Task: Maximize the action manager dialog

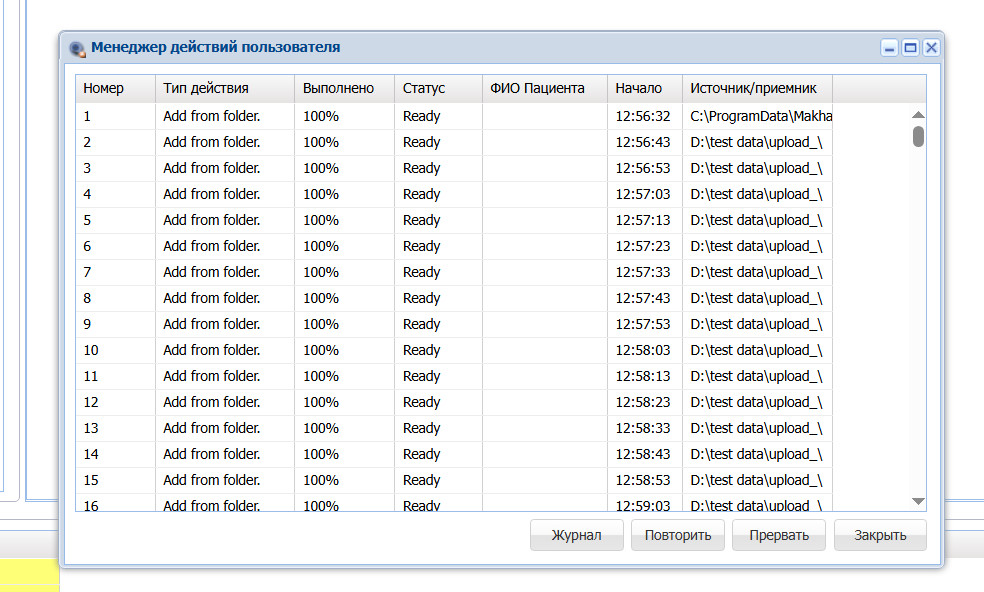Action: 911,48
